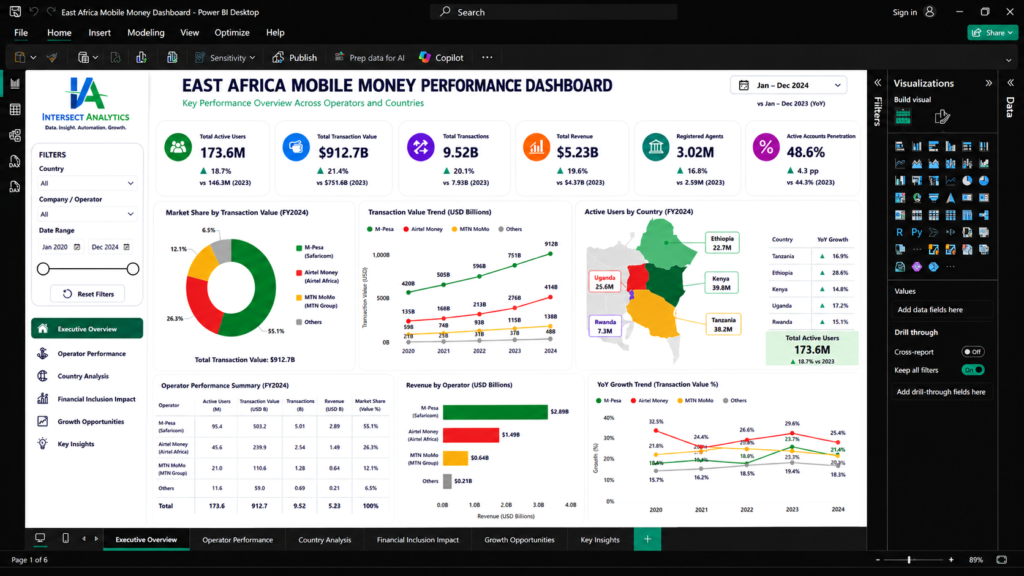Select the Azure map arrow visual icon
The image size is (1024, 576).
[x=950, y=197]
